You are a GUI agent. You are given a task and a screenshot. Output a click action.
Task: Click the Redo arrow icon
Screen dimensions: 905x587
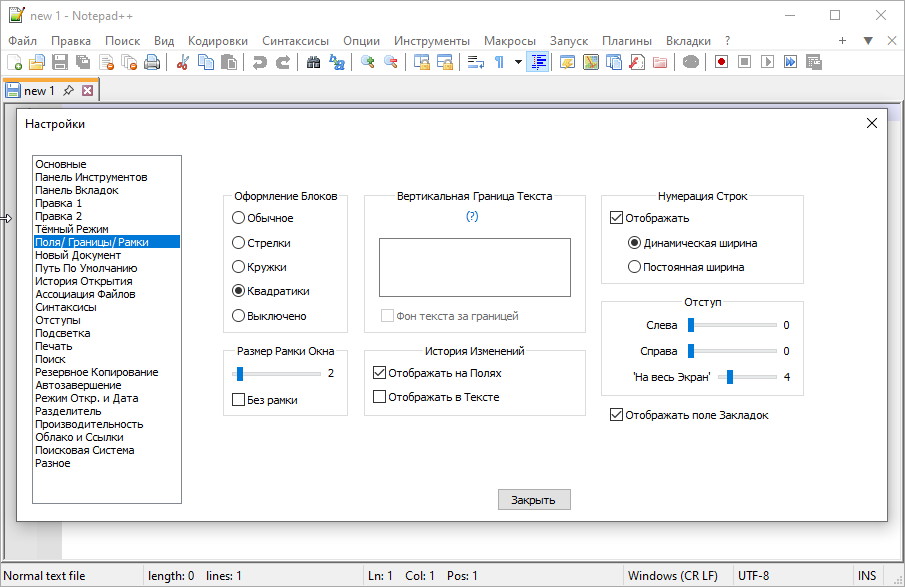point(283,62)
